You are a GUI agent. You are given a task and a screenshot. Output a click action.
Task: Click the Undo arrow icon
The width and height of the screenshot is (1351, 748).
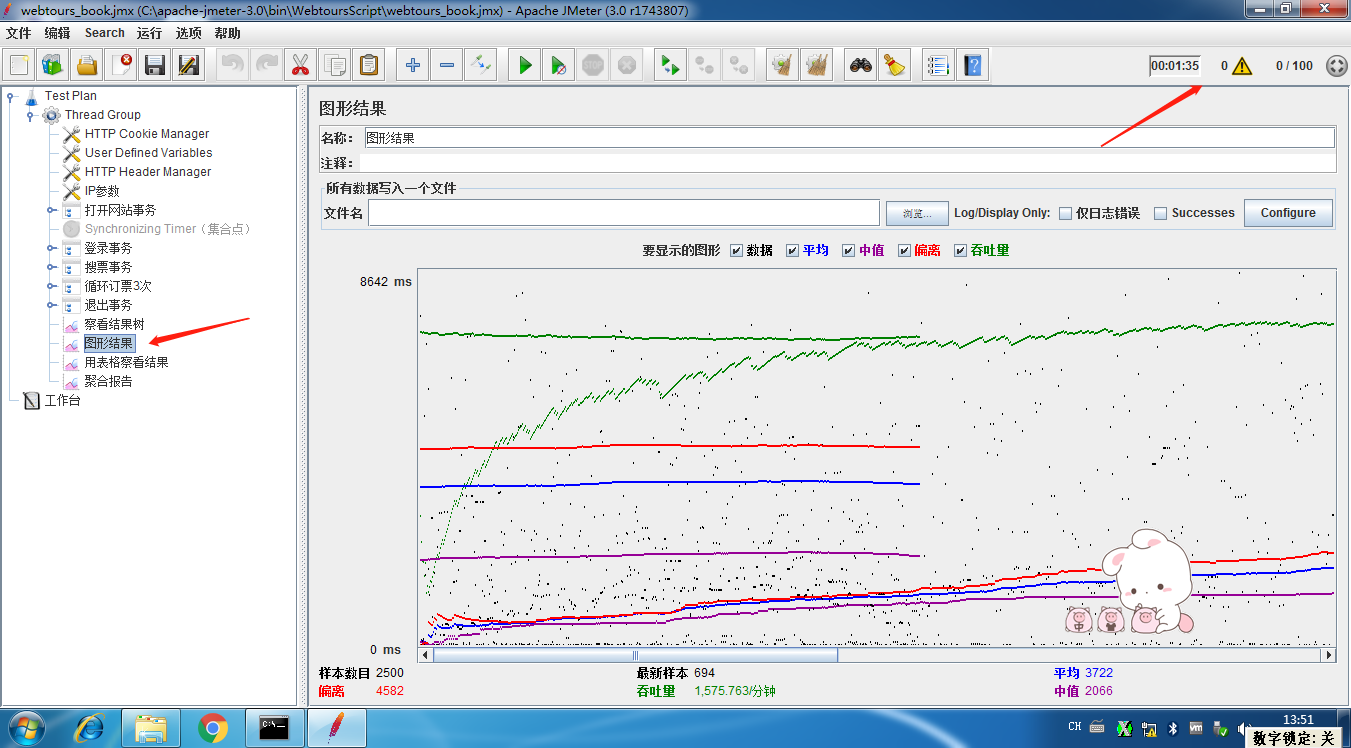pos(233,66)
